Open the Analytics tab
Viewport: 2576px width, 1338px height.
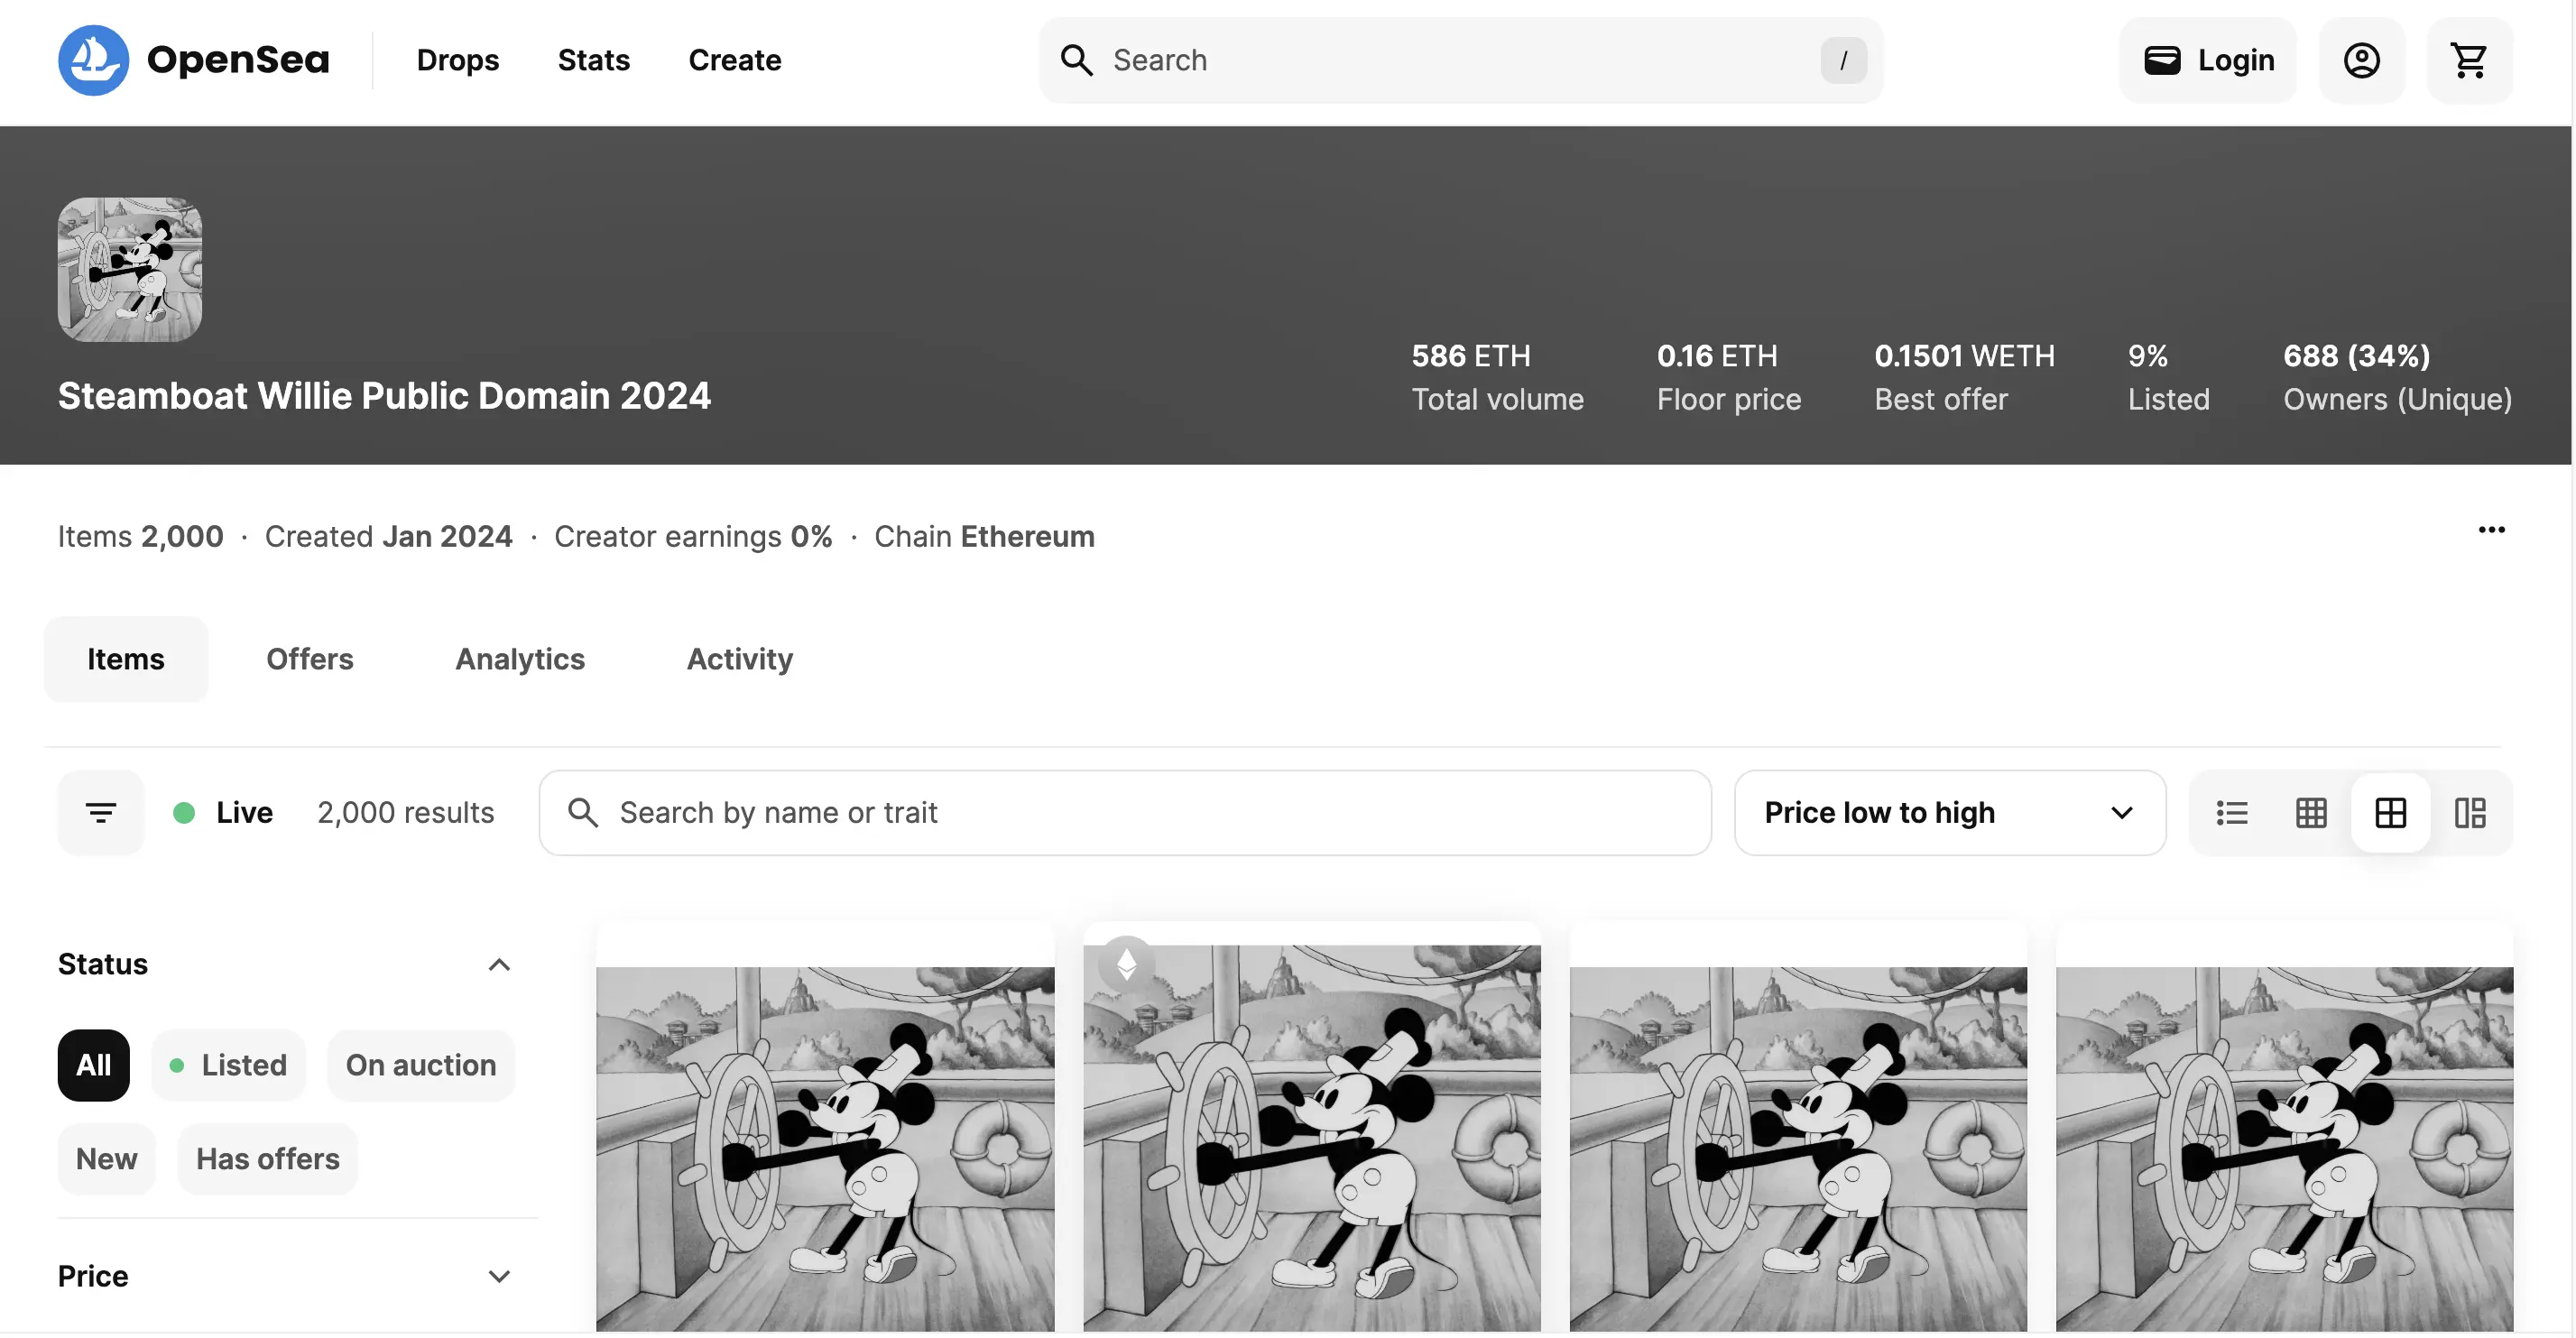(520, 658)
